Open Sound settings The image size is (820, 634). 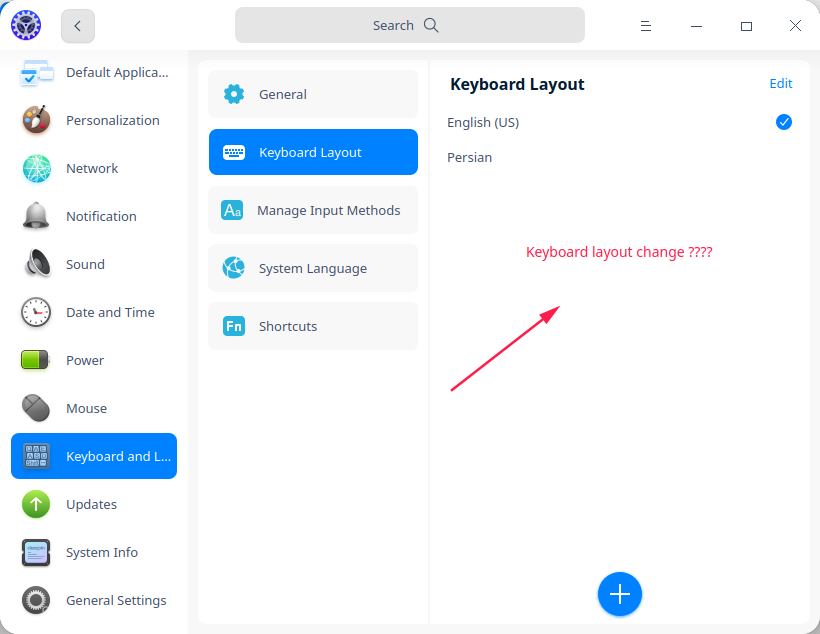pos(85,264)
